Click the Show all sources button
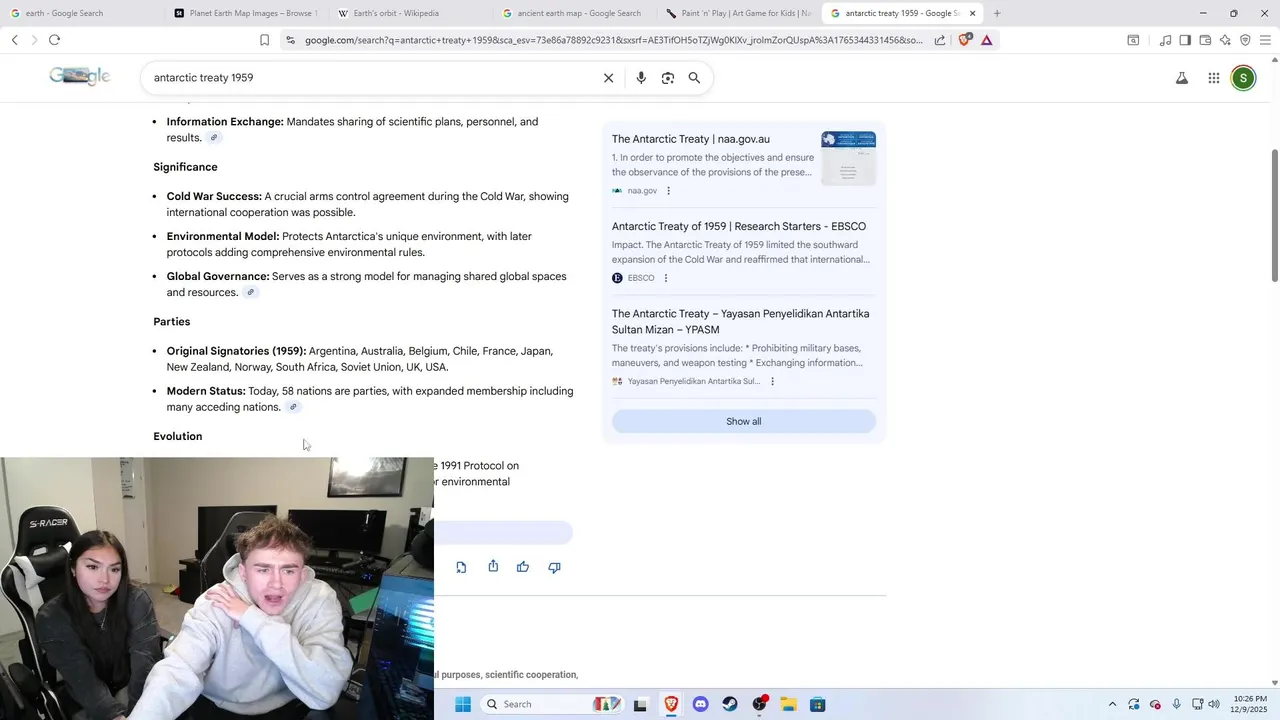Image resolution: width=1280 pixels, height=720 pixels. [x=744, y=421]
